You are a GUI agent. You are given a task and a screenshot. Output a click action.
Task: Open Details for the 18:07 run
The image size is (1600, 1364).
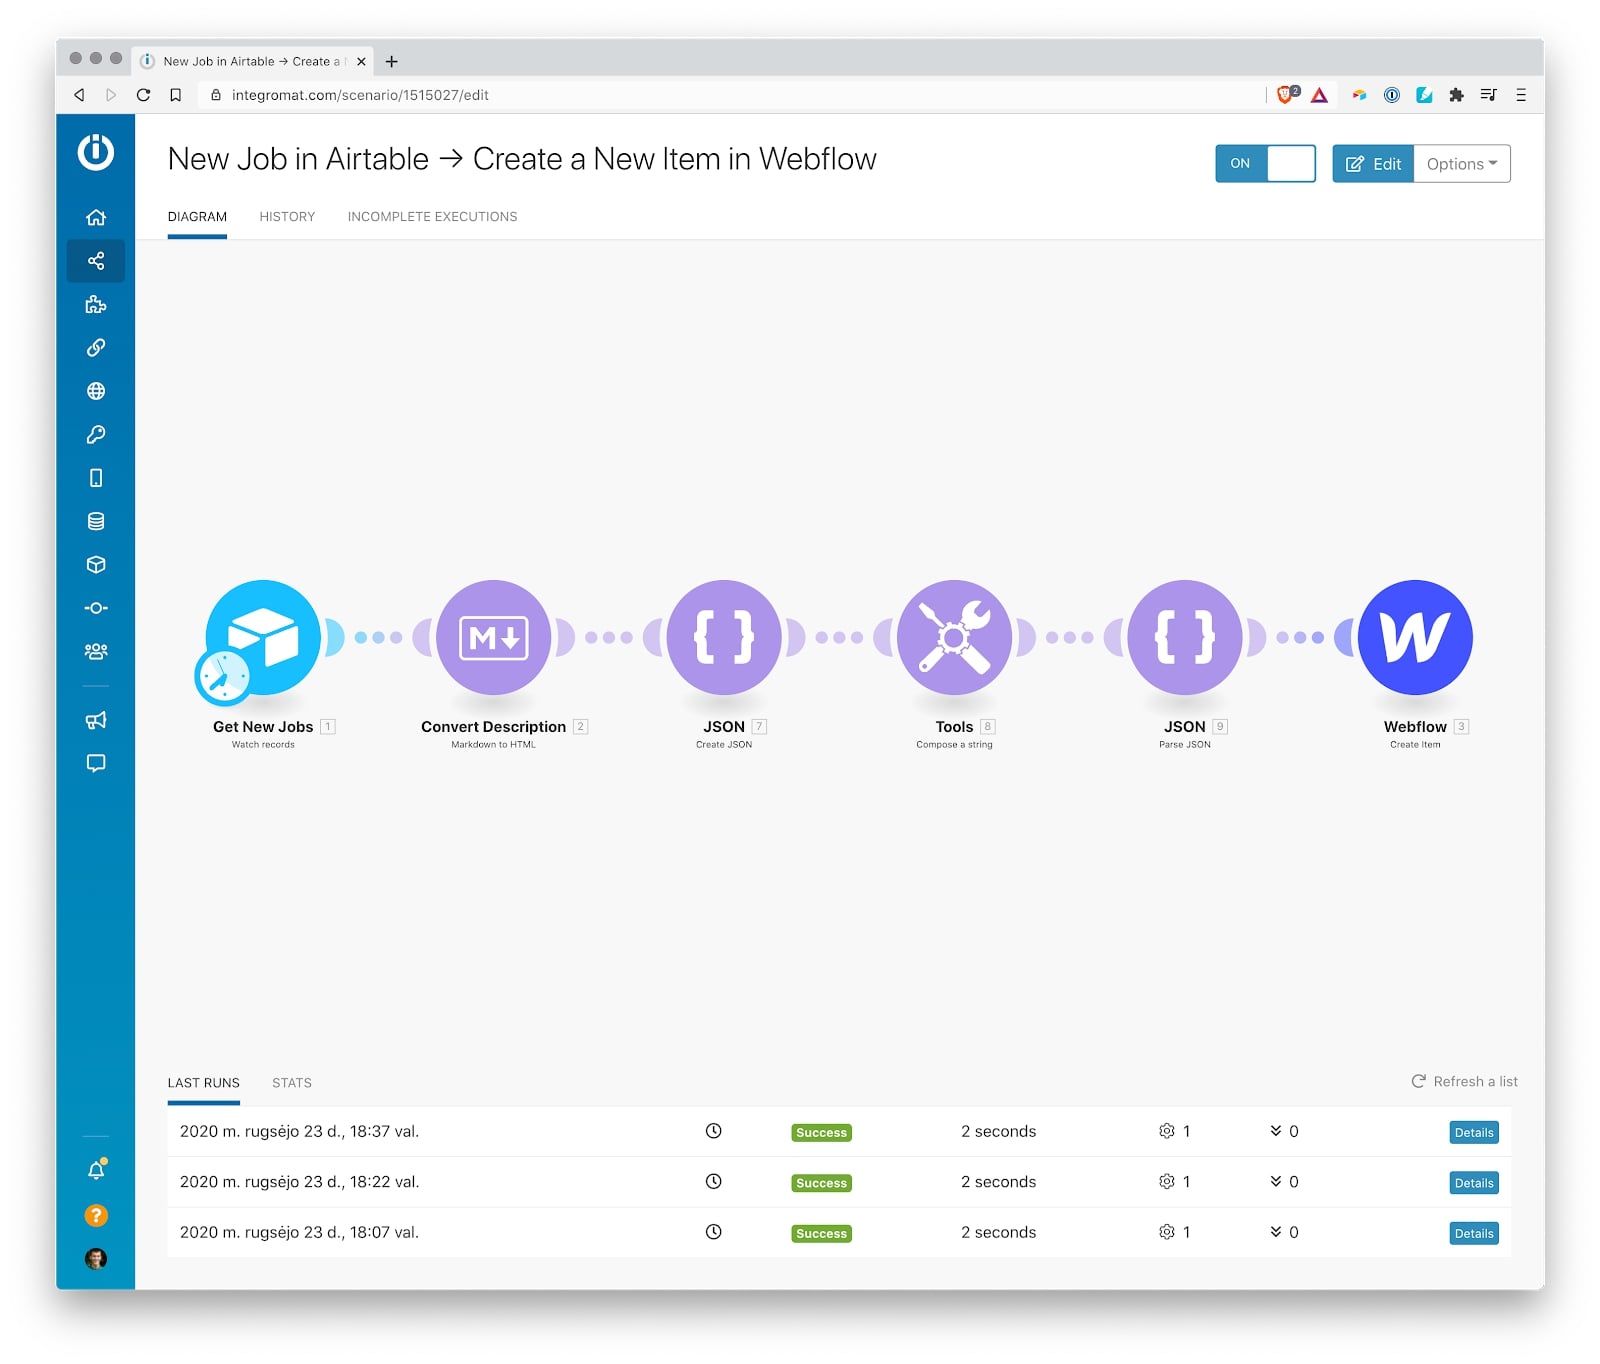point(1474,1234)
